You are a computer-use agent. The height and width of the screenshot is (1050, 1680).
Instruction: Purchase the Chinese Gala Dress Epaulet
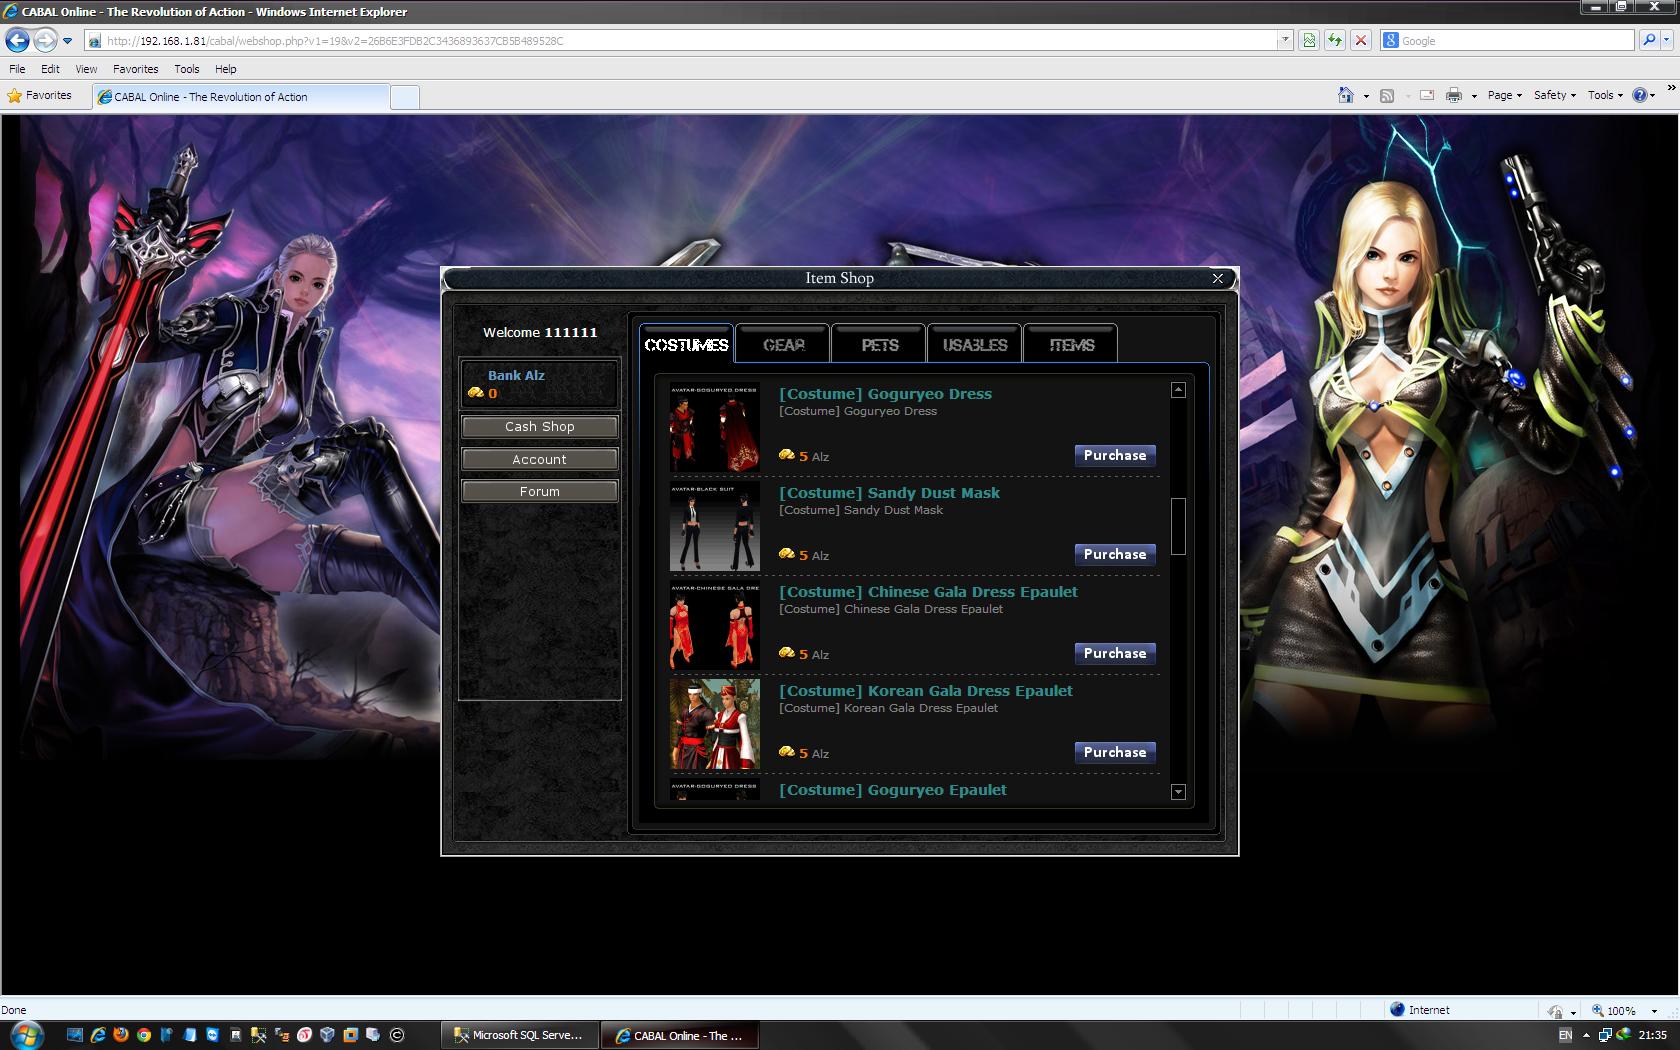1115,653
